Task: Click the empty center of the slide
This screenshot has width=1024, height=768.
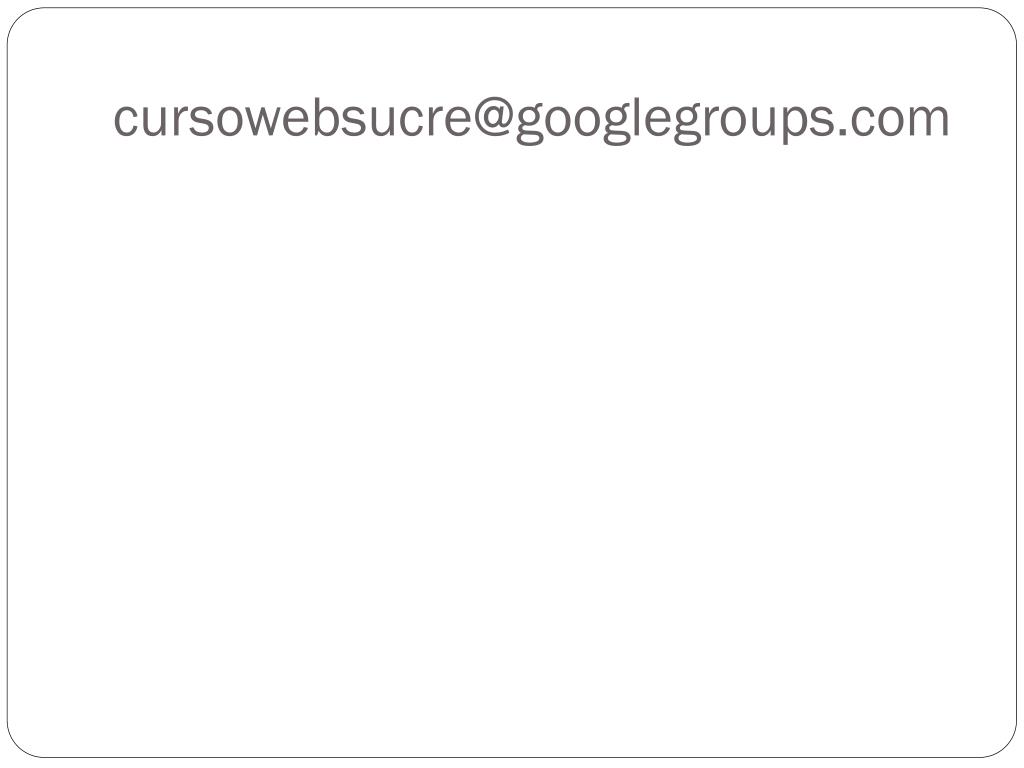Action: (x=512, y=405)
